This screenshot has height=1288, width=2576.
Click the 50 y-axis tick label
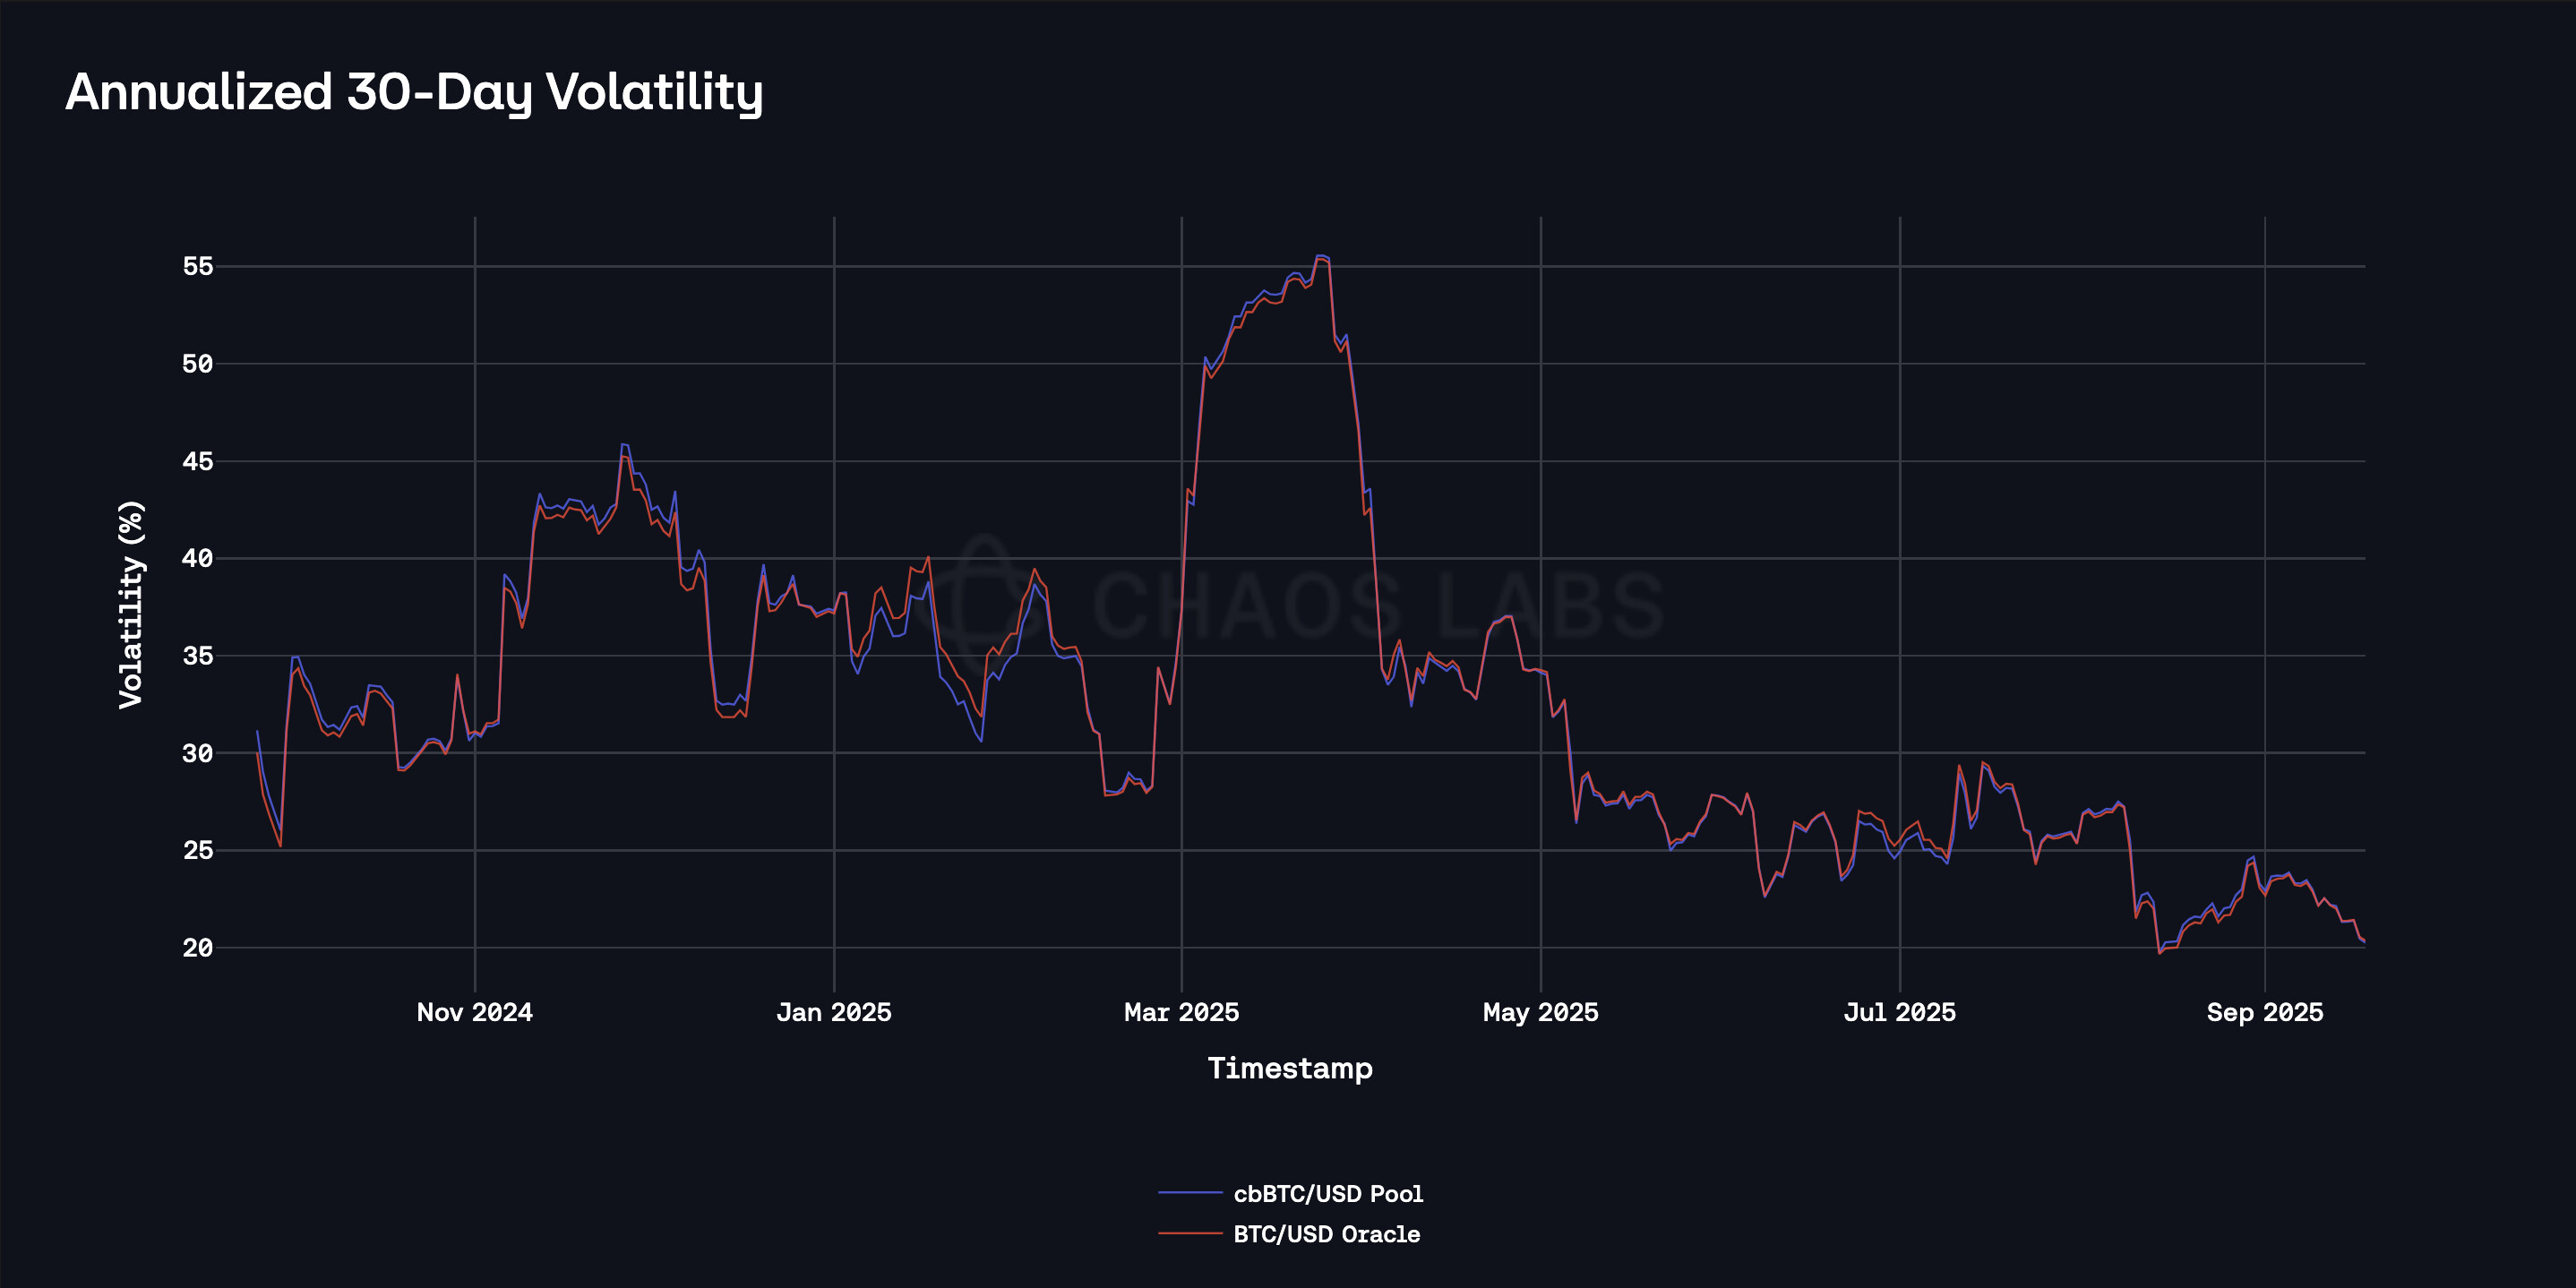click(198, 364)
